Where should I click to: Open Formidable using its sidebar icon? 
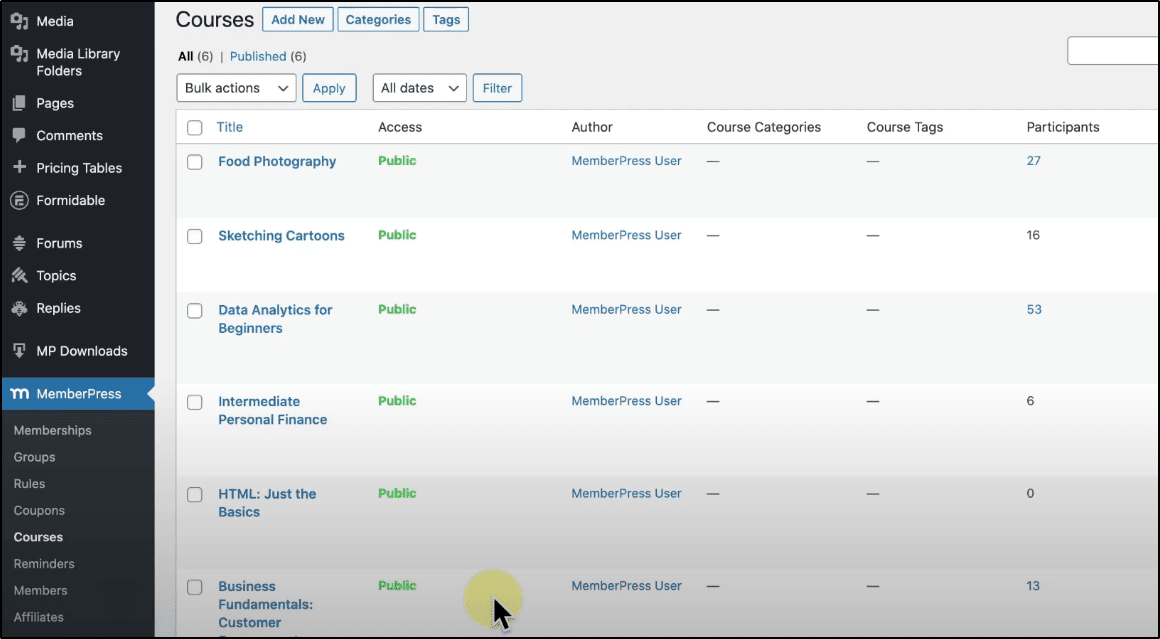(20, 200)
